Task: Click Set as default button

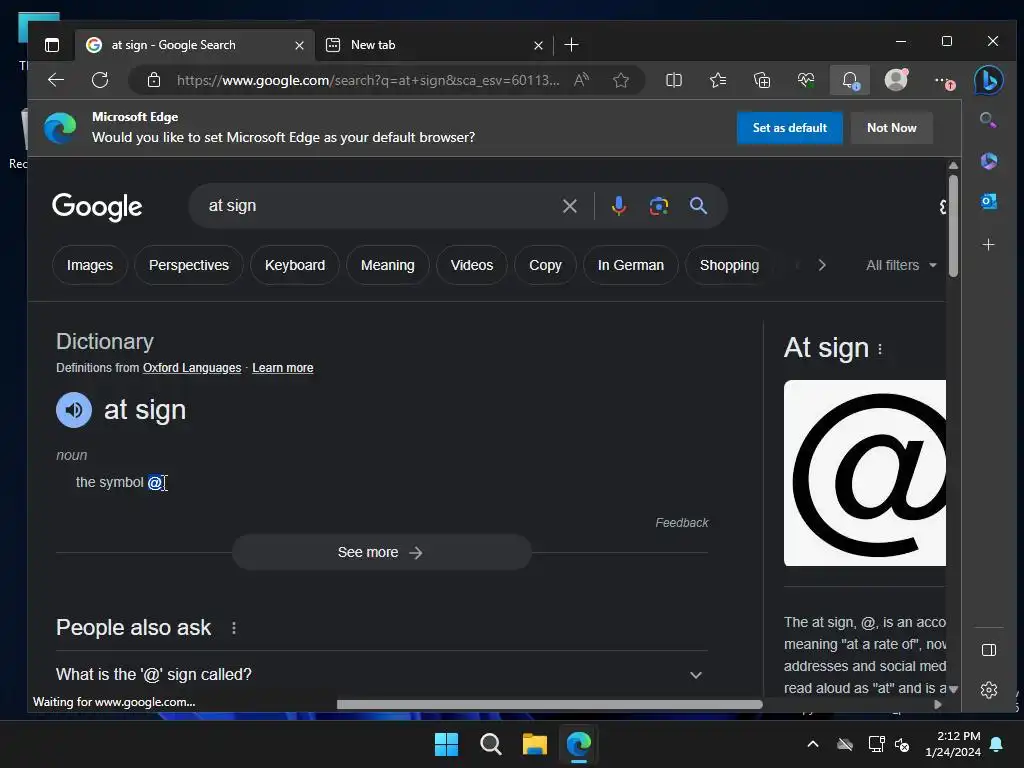Action: [790, 128]
